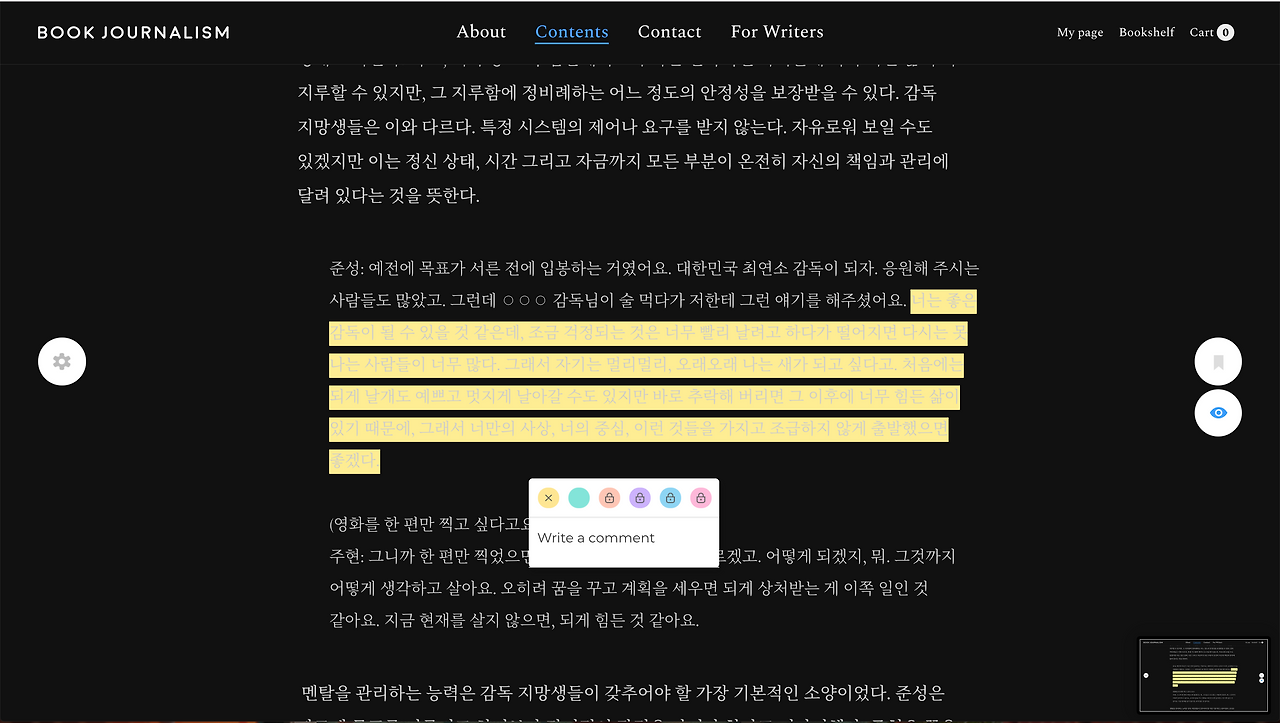Click the bookmark icon on the right
This screenshot has width=1280, height=723.
[x=1217, y=361]
